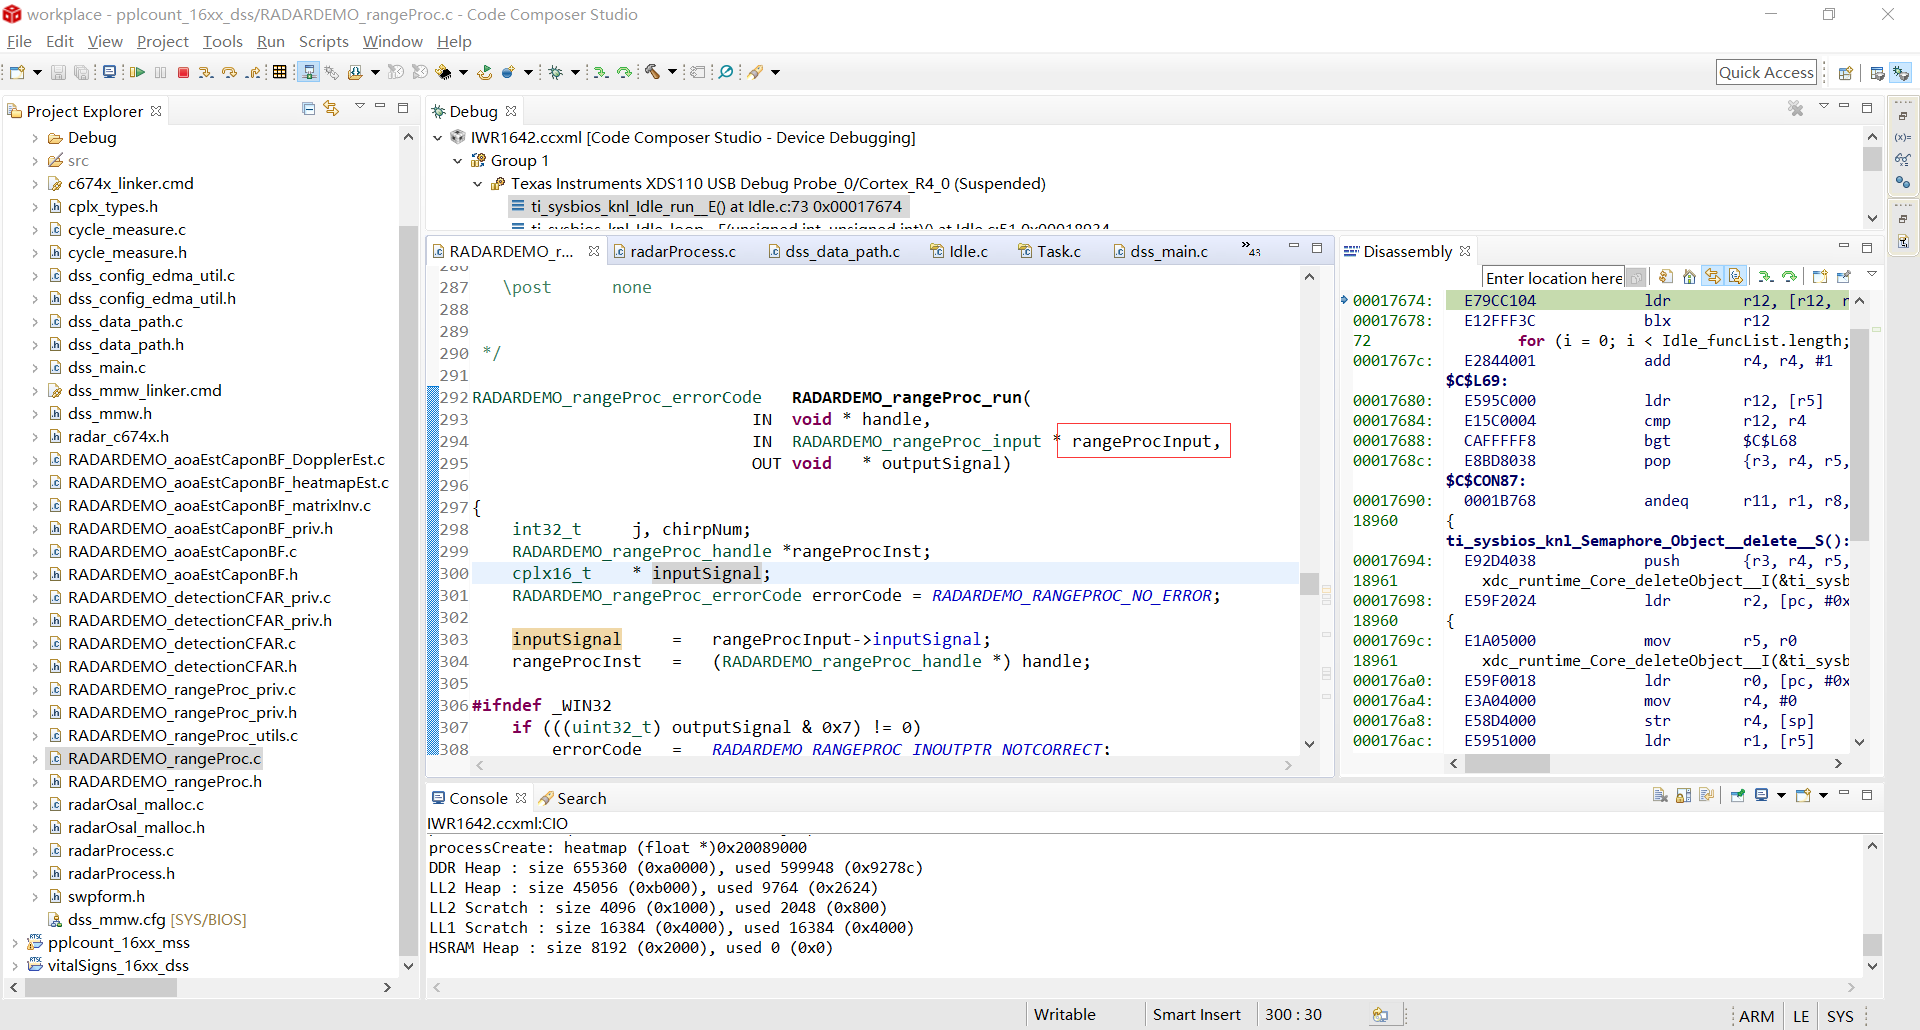Click the Build hammer toolbar icon
Viewport: 1920px width, 1030px height.
652,71
